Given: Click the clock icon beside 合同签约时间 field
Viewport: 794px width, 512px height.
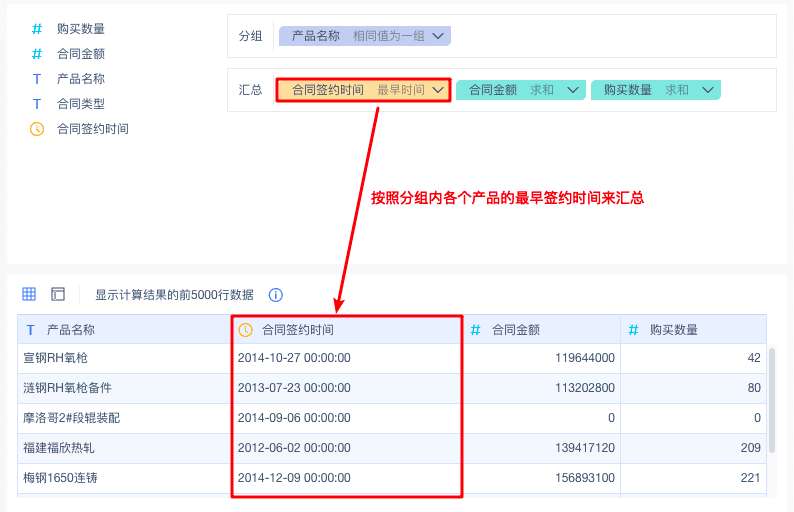Looking at the screenshot, I should (x=37, y=129).
